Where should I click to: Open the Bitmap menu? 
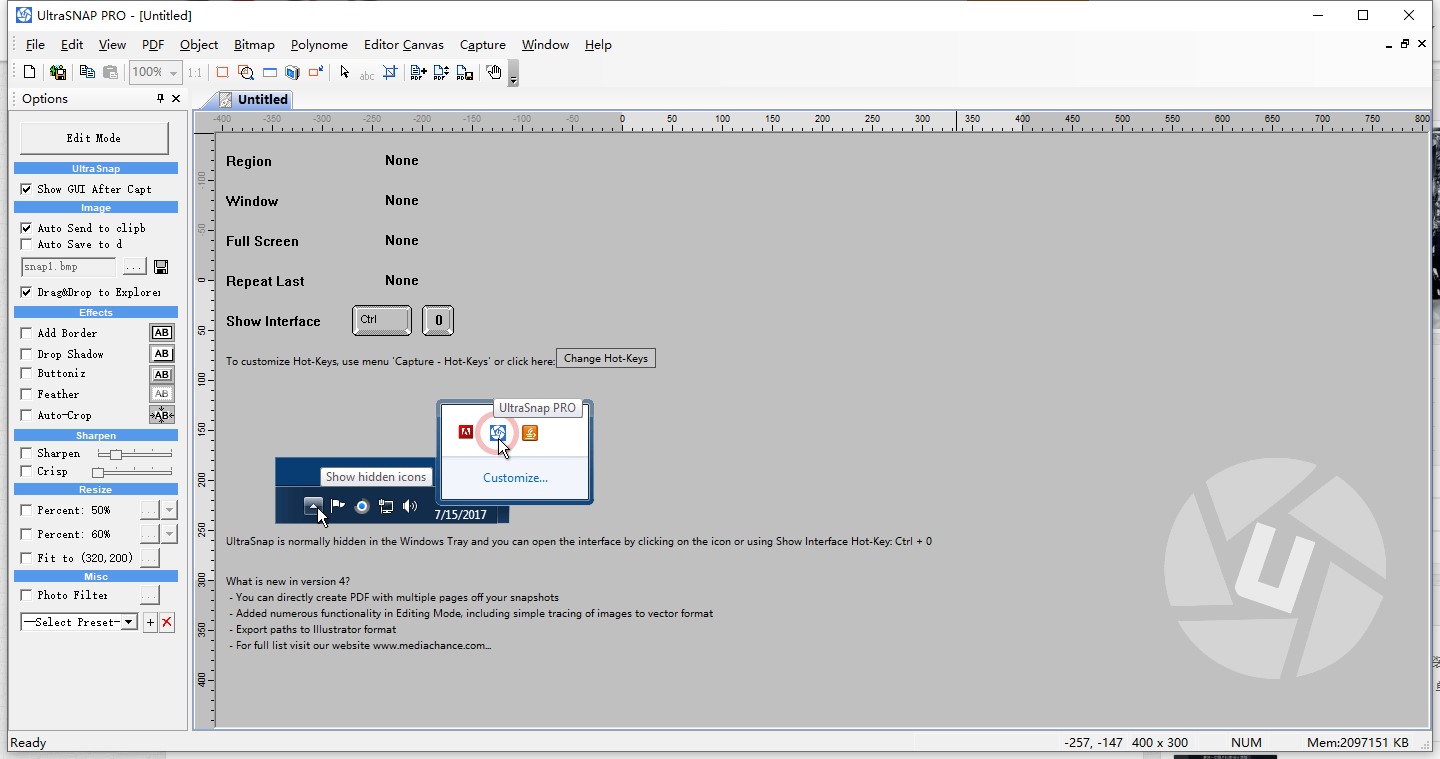254,45
